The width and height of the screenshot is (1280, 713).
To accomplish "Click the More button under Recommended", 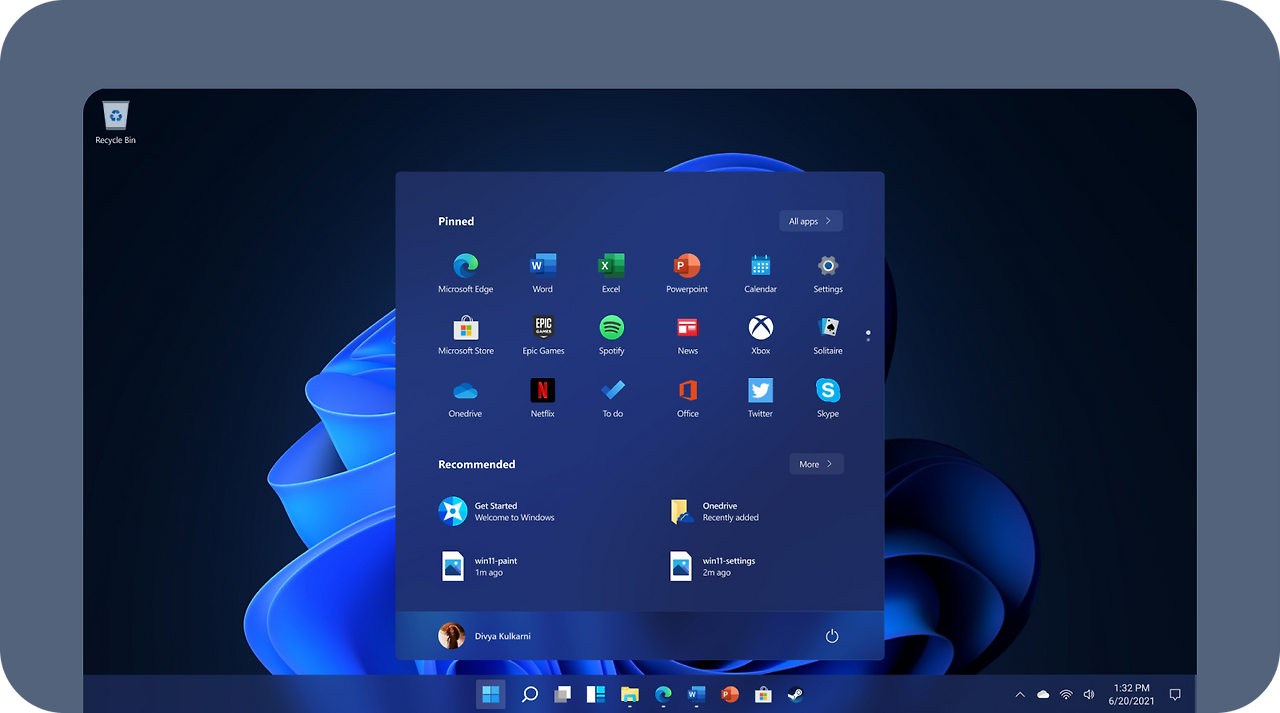I will coord(817,464).
